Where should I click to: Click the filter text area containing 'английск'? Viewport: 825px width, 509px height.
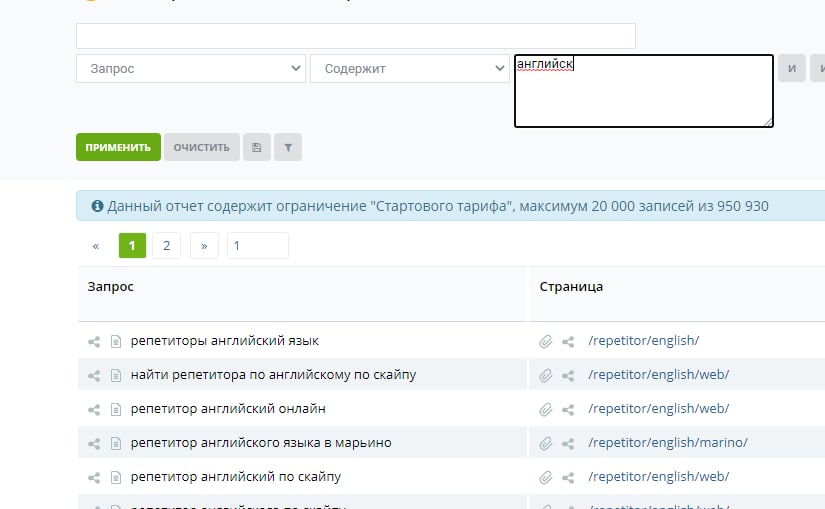(643, 91)
